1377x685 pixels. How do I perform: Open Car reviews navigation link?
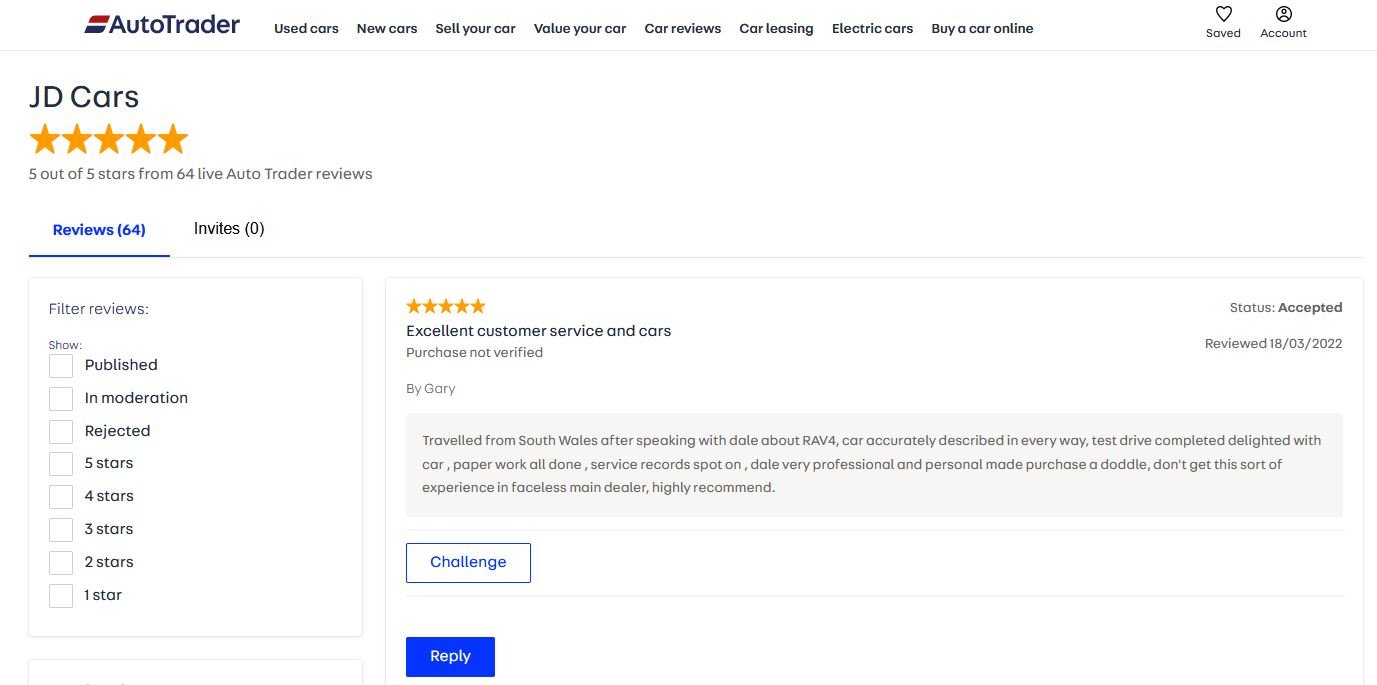682,28
